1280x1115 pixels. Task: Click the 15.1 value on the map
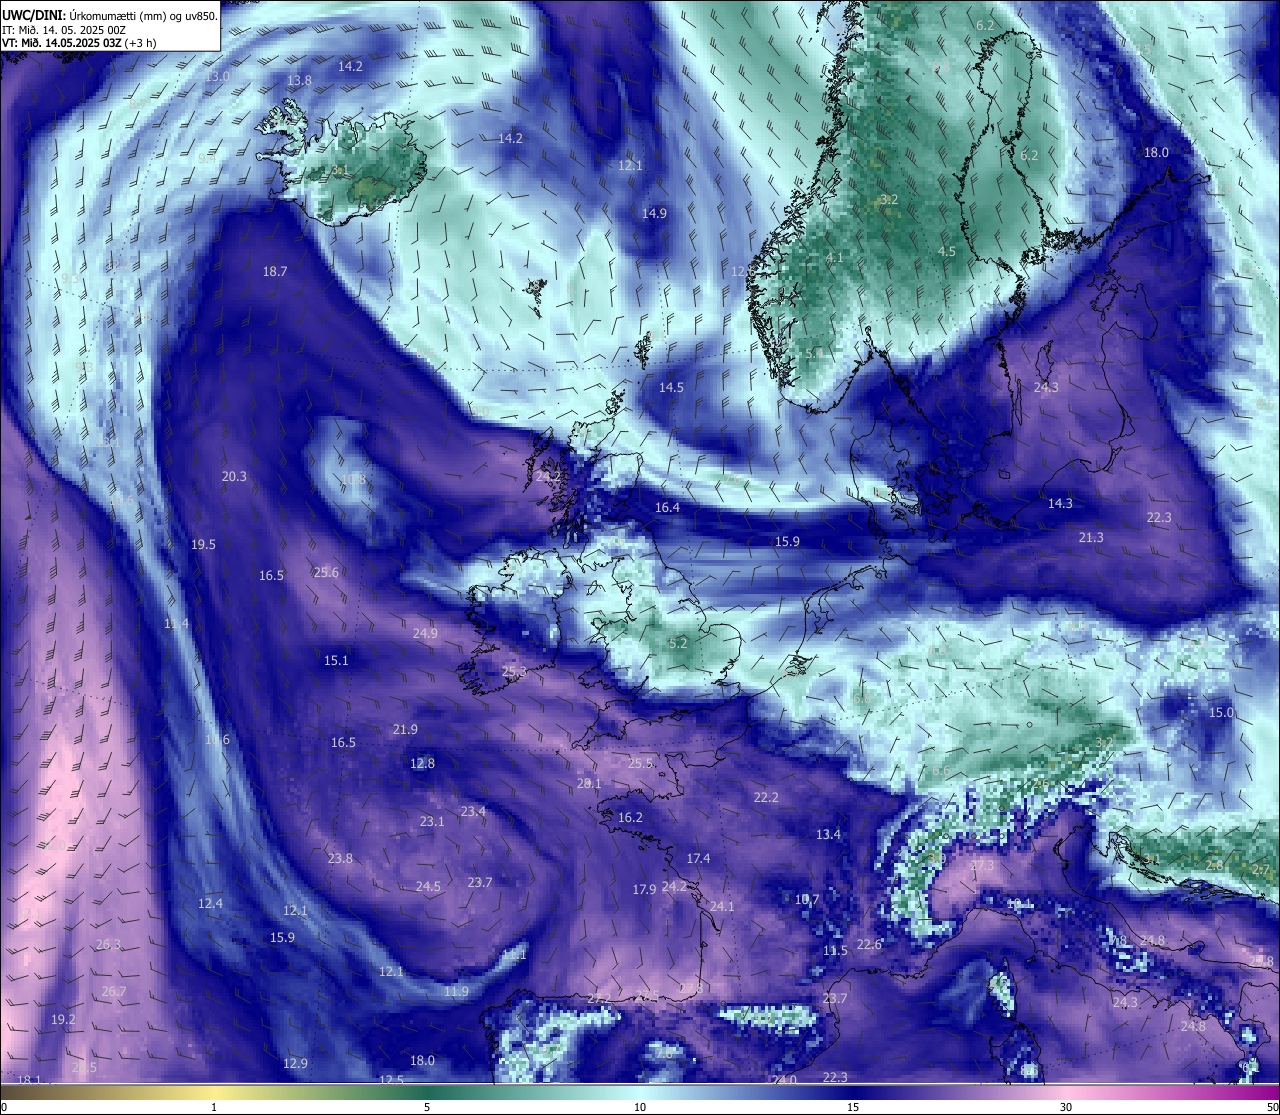(x=336, y=660)
